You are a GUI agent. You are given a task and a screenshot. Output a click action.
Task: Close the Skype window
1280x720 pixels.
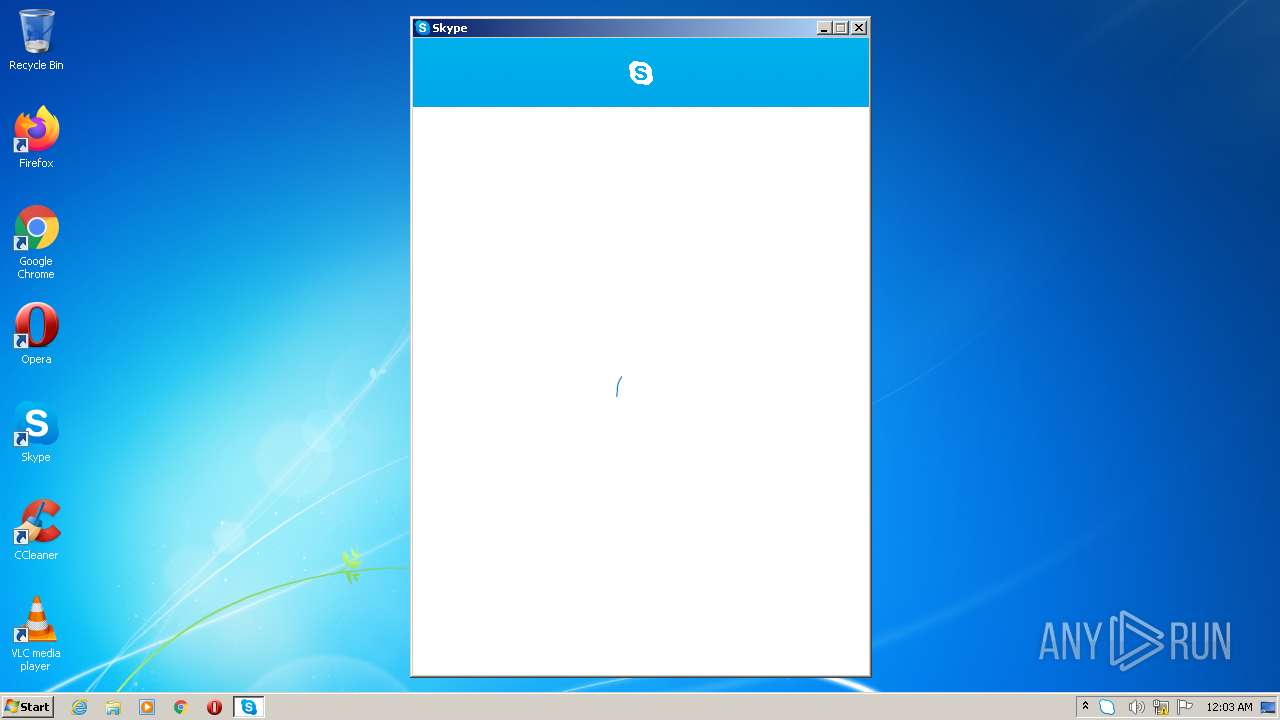859,28
